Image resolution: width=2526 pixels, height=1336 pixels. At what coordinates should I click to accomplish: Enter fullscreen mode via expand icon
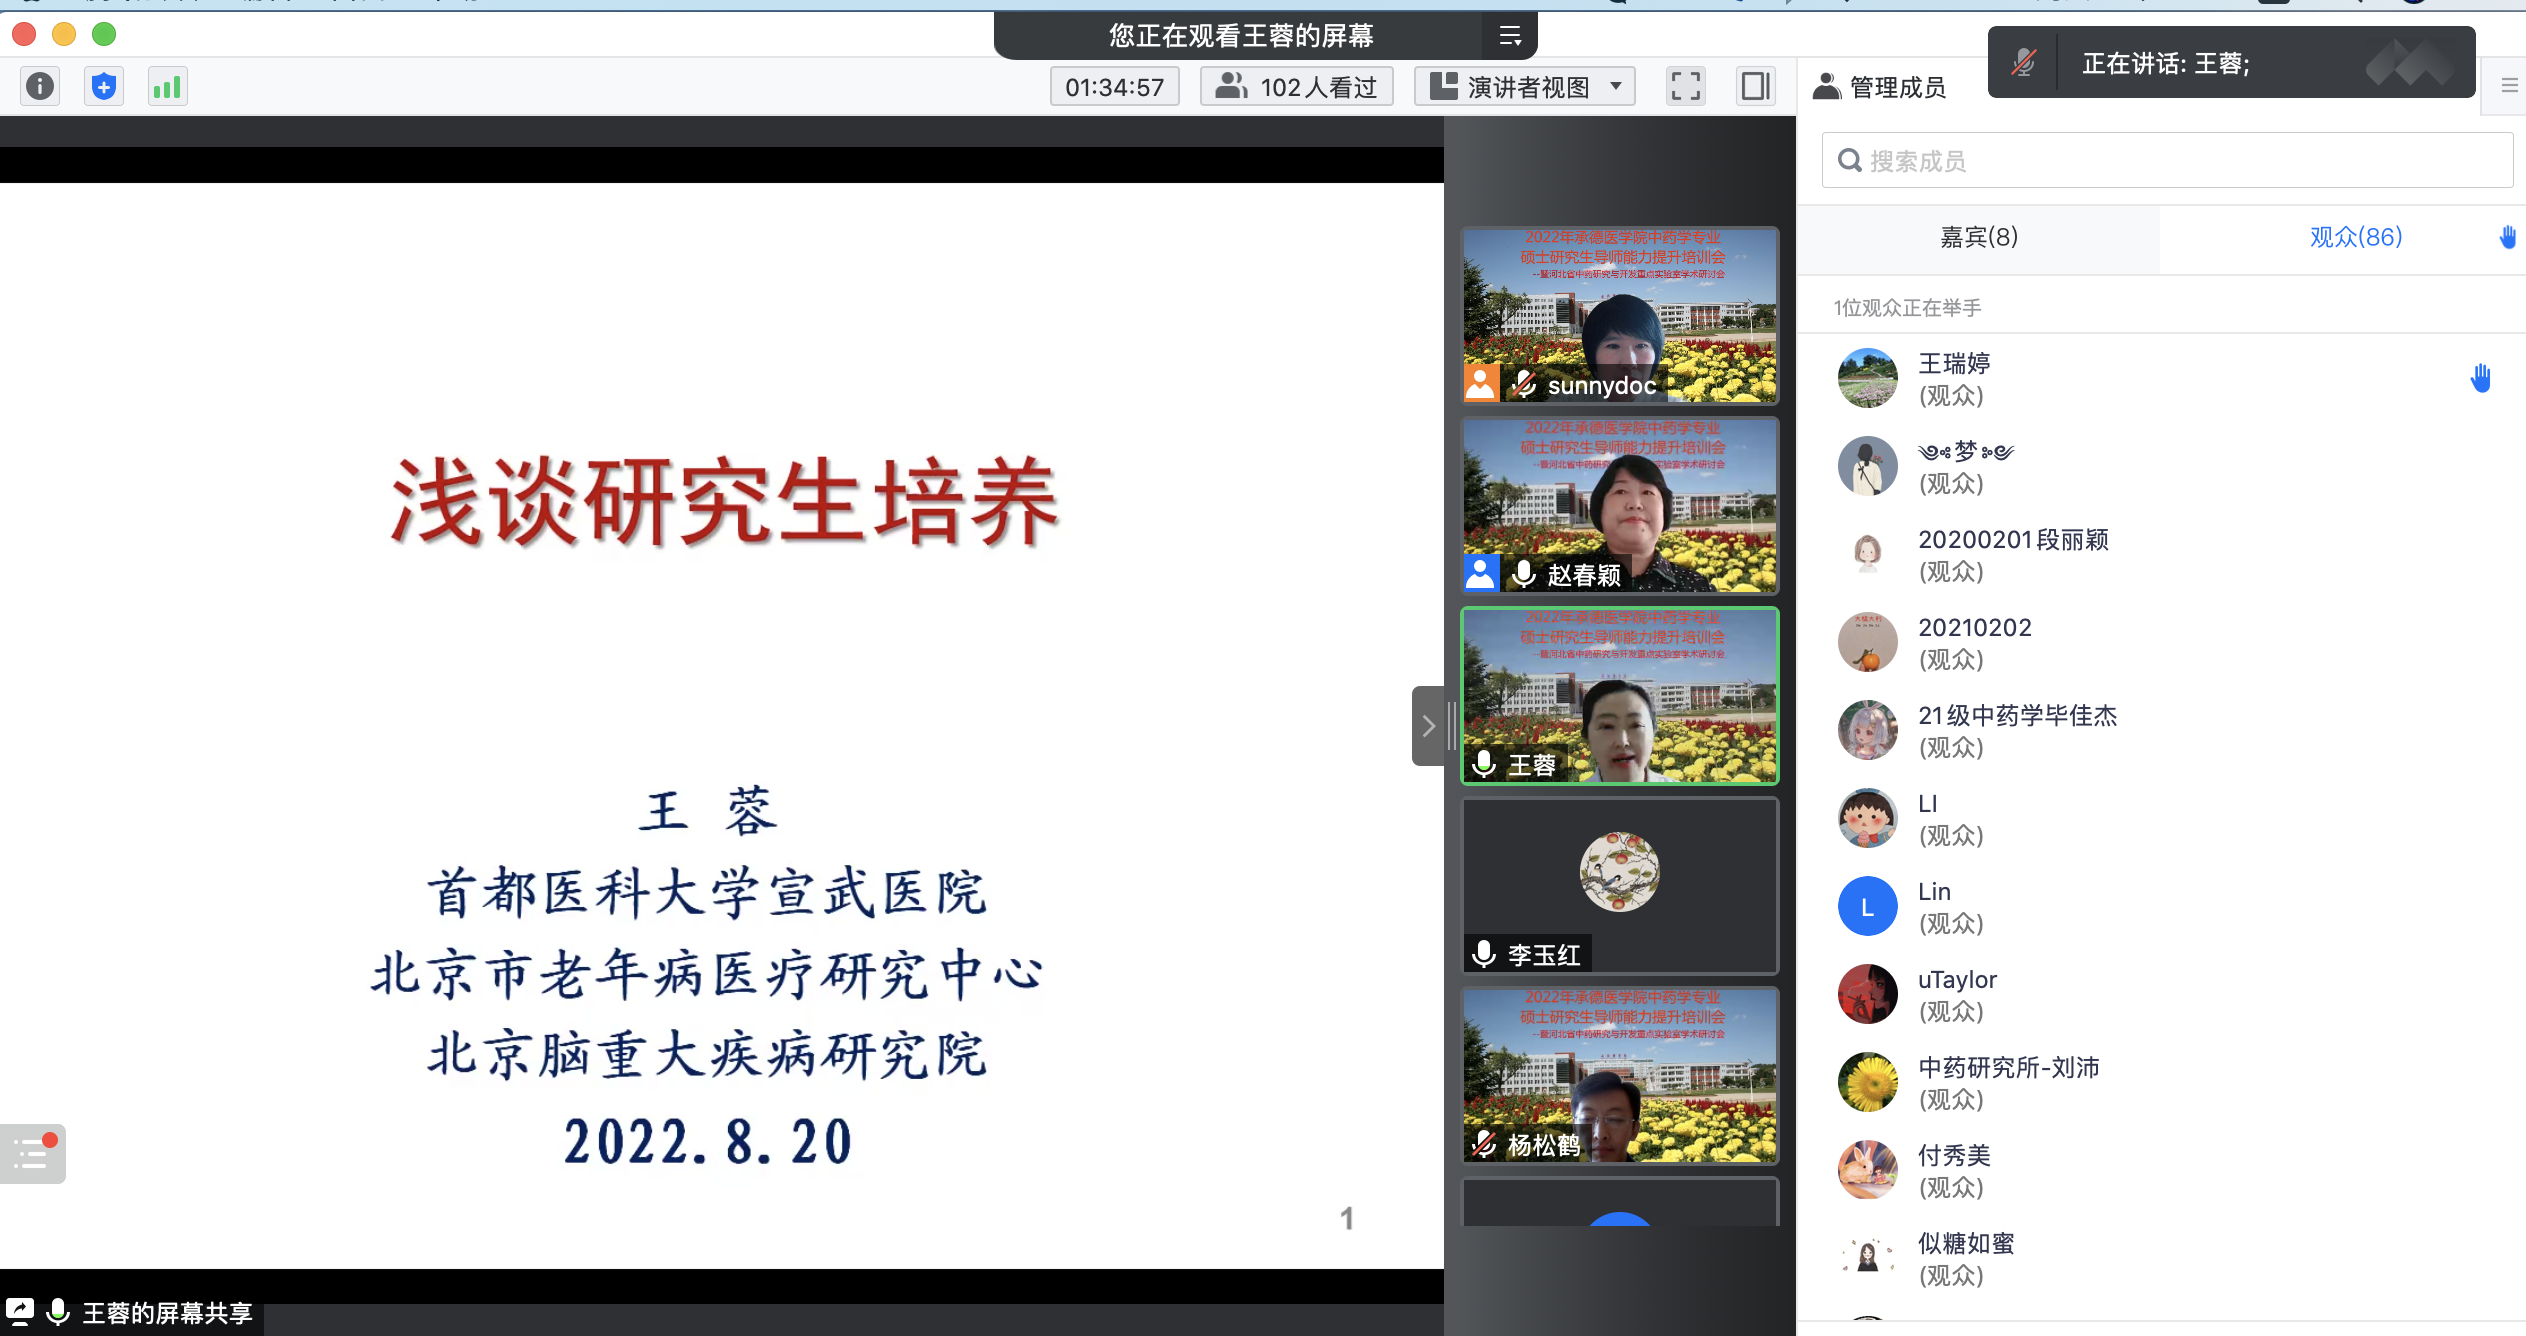point(1685,87)
